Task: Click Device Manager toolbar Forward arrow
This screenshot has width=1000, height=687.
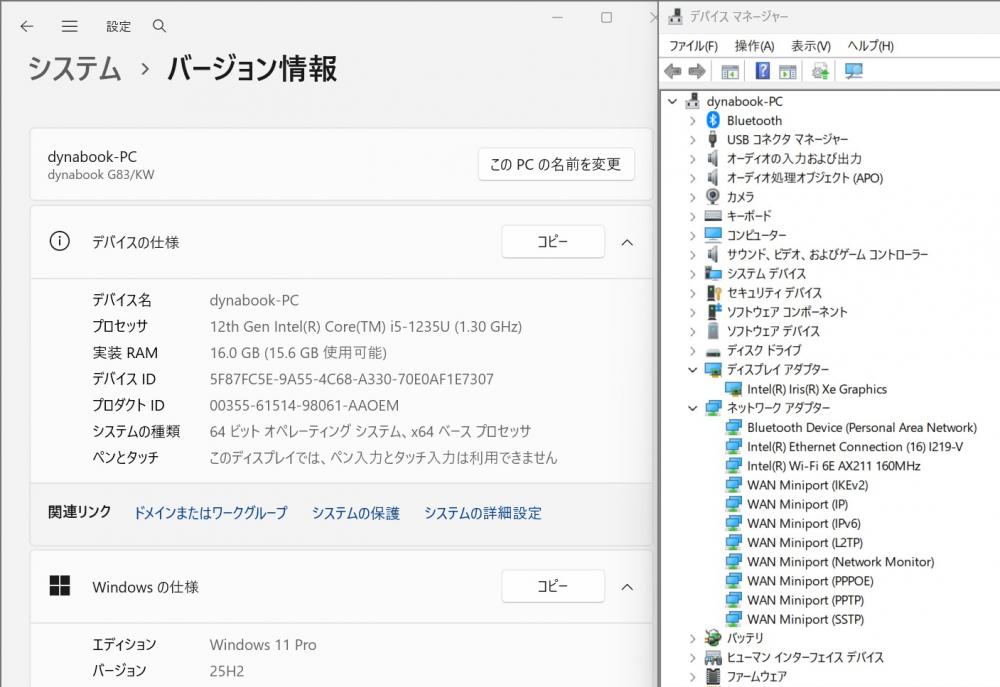Action: pyautogui.click(x=696, y=71)
